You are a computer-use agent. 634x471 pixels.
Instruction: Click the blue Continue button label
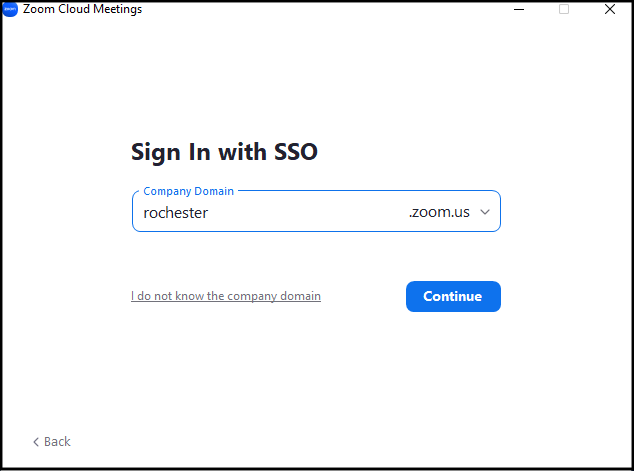452,296
